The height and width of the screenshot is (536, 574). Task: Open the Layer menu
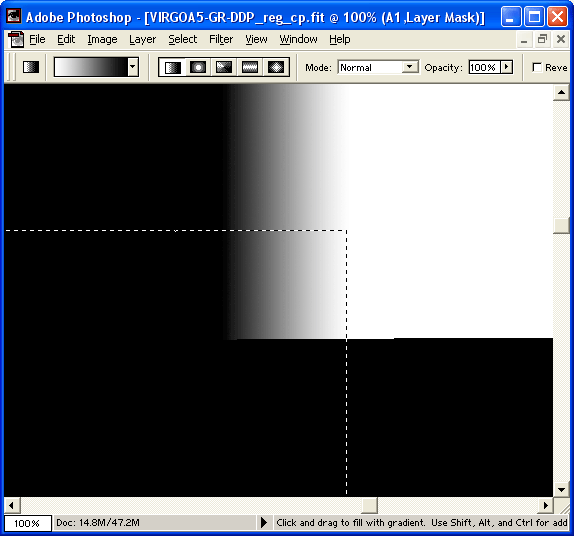142,39
